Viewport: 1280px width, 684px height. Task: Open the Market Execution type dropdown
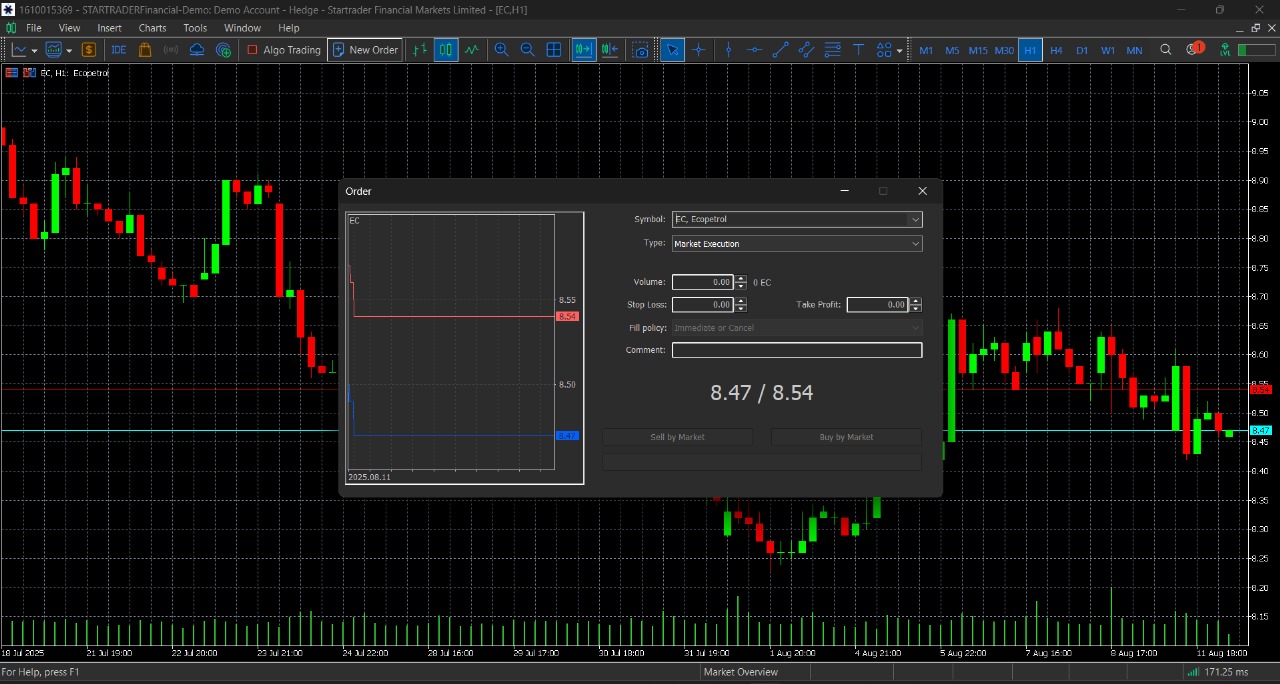(x=914, y=243)
